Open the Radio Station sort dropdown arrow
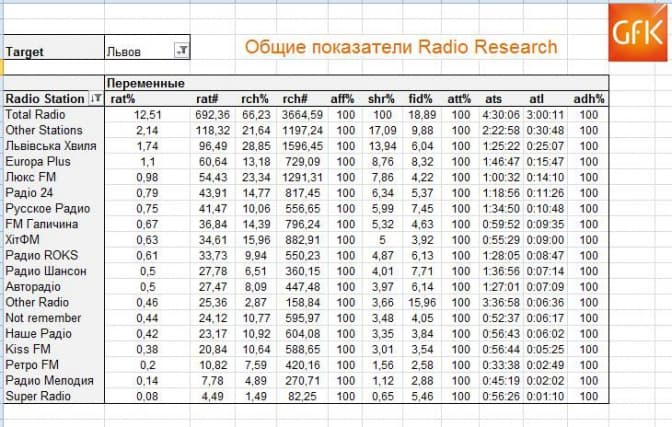The image size is (672, 427). pyautogui.click(x=96, y=99)
